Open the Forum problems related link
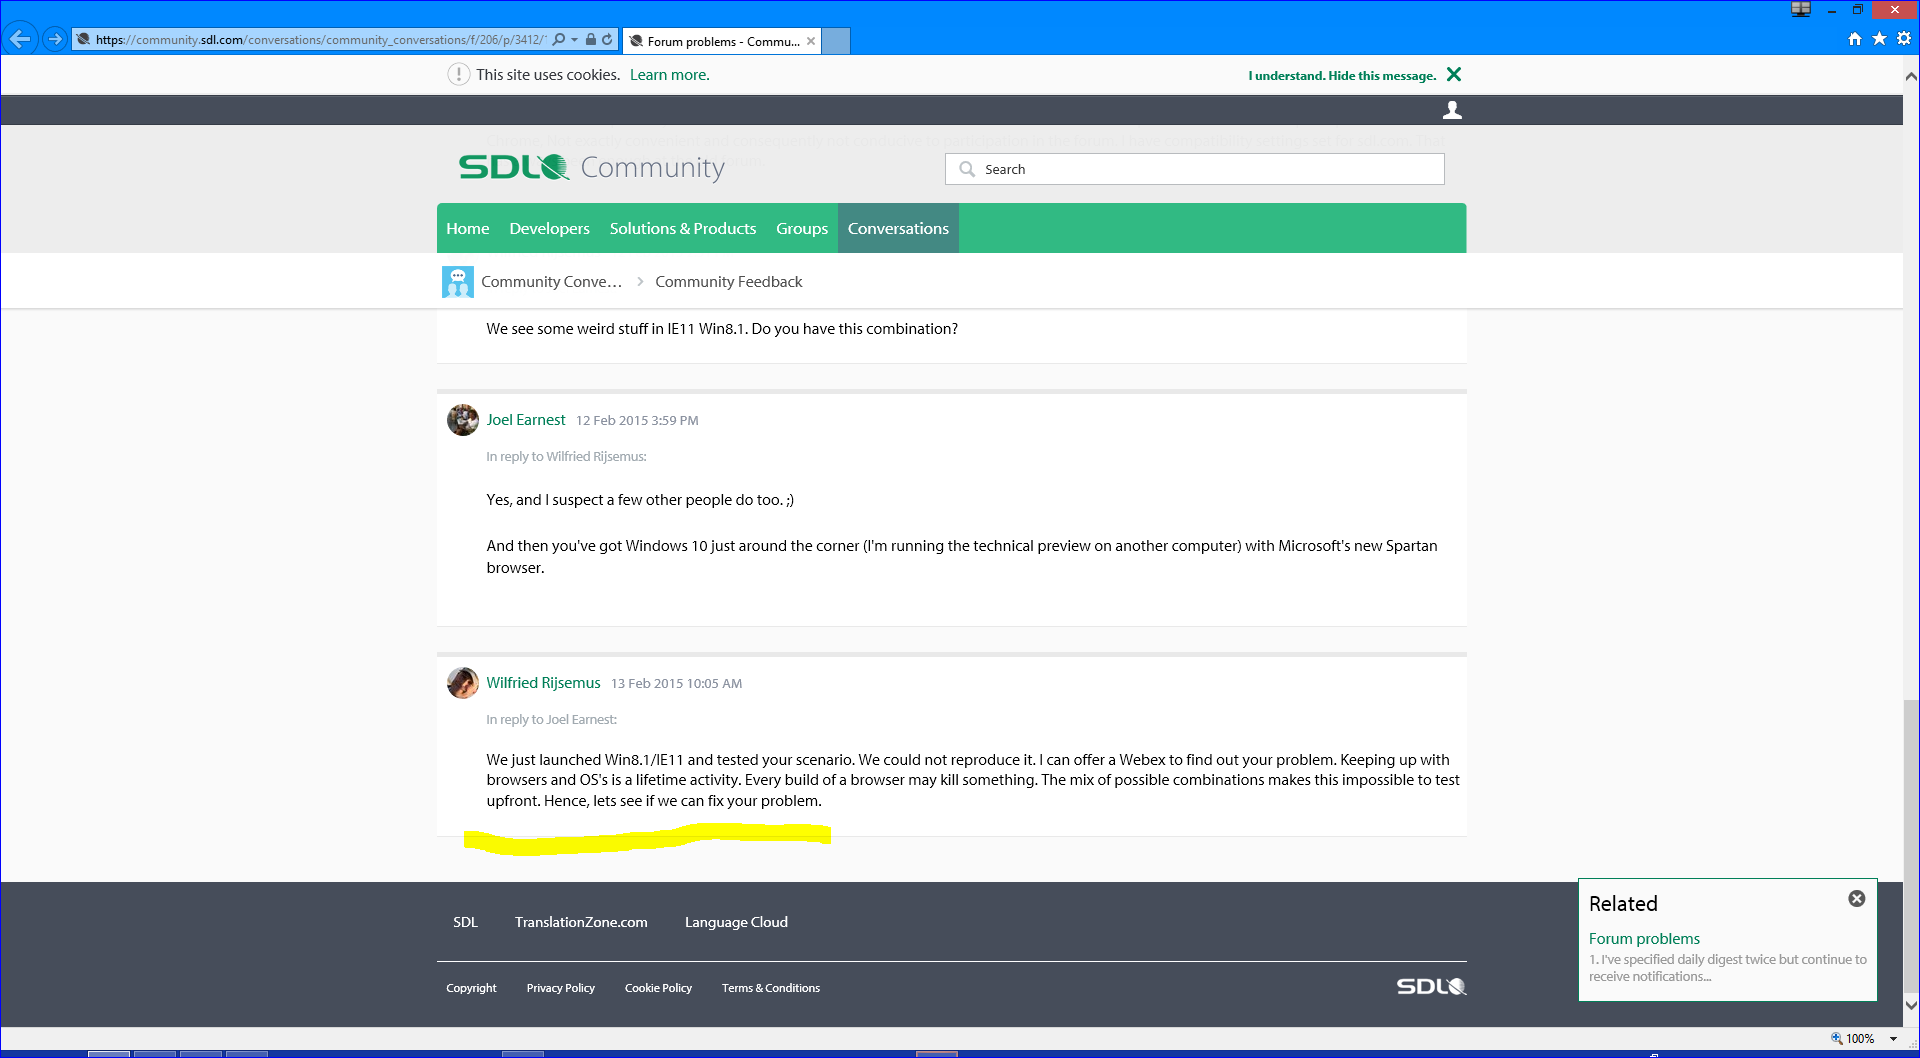The height and width of the screenshot is (1058, 1920). (x=1644, y=939)
